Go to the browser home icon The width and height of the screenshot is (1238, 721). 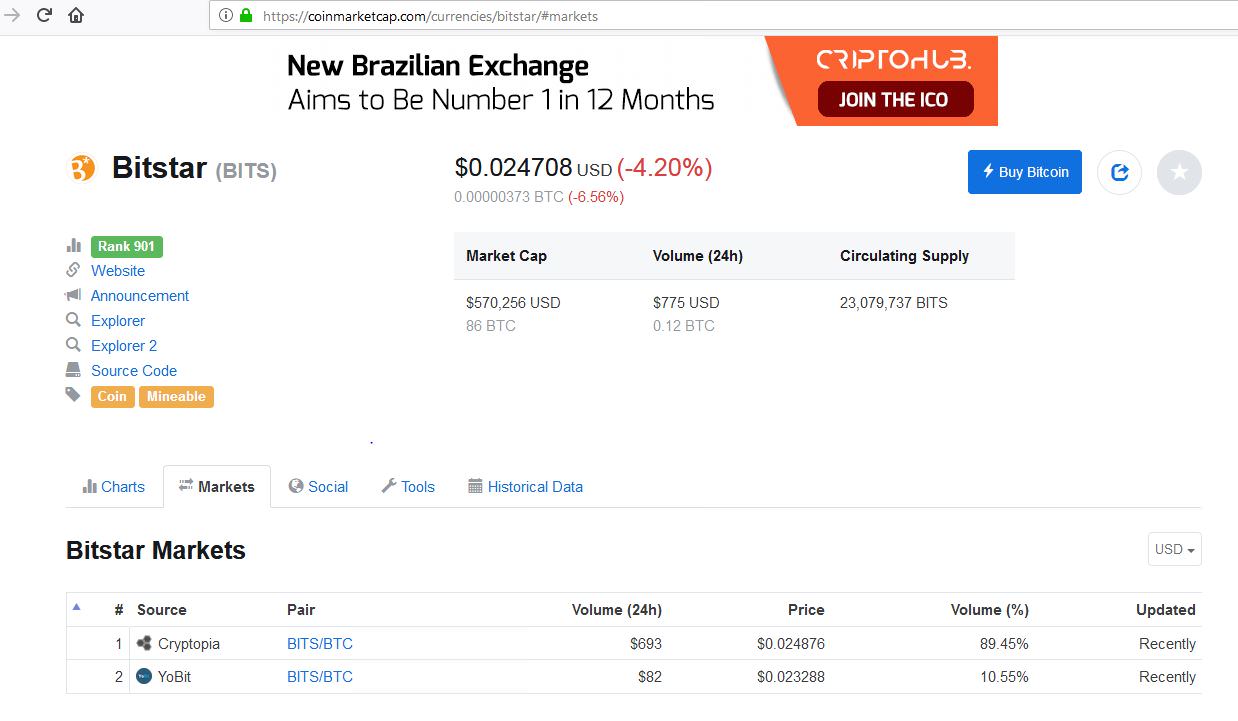[x=75, y=15]
